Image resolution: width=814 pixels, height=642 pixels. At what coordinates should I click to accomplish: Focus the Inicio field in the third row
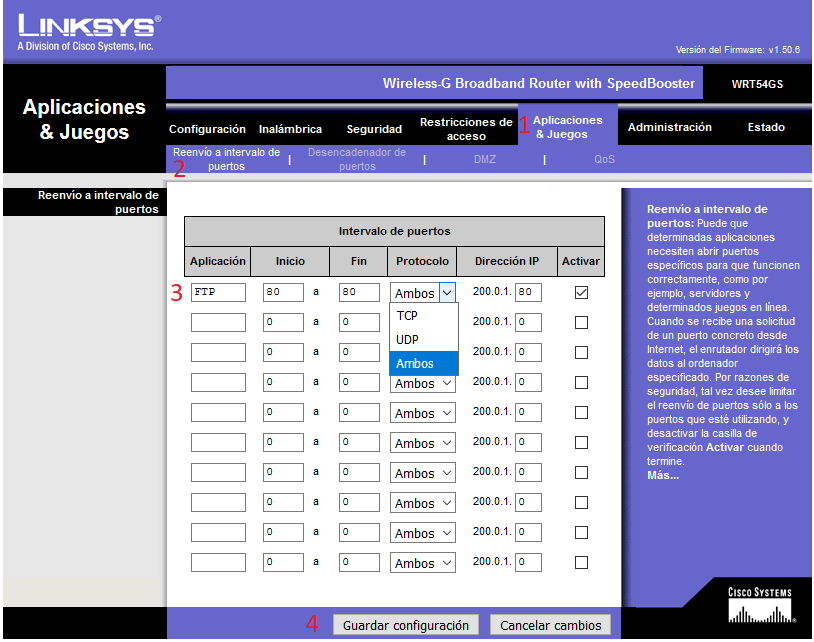click(x=283, y=352)
